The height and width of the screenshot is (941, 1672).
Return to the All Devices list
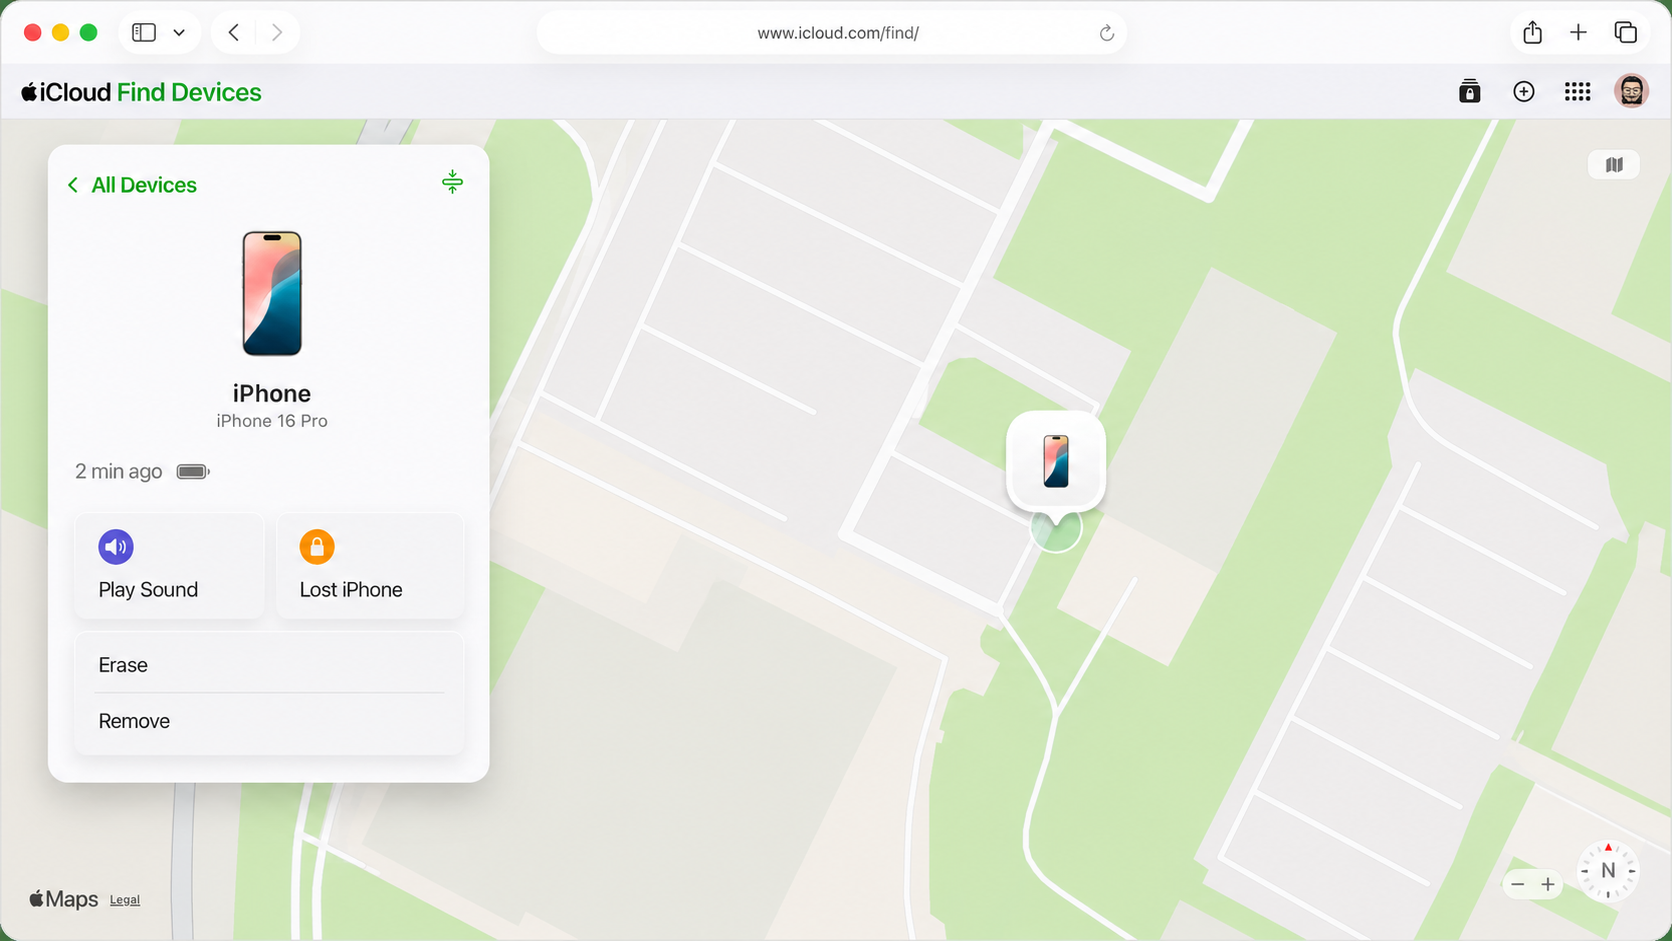coord(132,185)
